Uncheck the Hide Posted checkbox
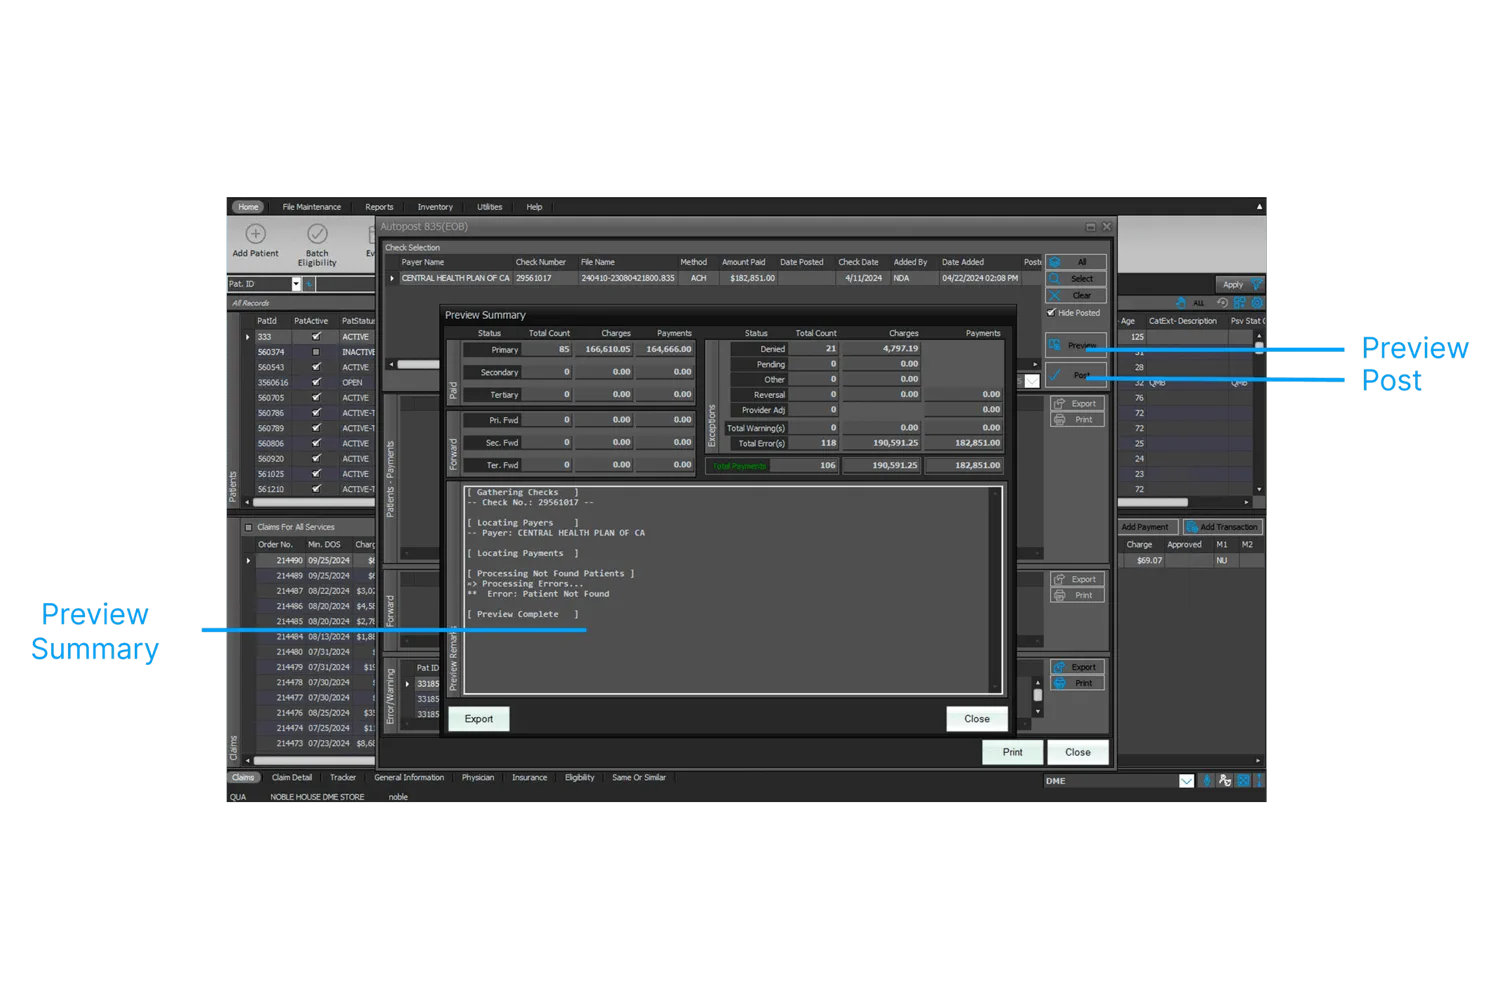Viewport: 1500px width, 1000px height. [x=1051, y=313]
